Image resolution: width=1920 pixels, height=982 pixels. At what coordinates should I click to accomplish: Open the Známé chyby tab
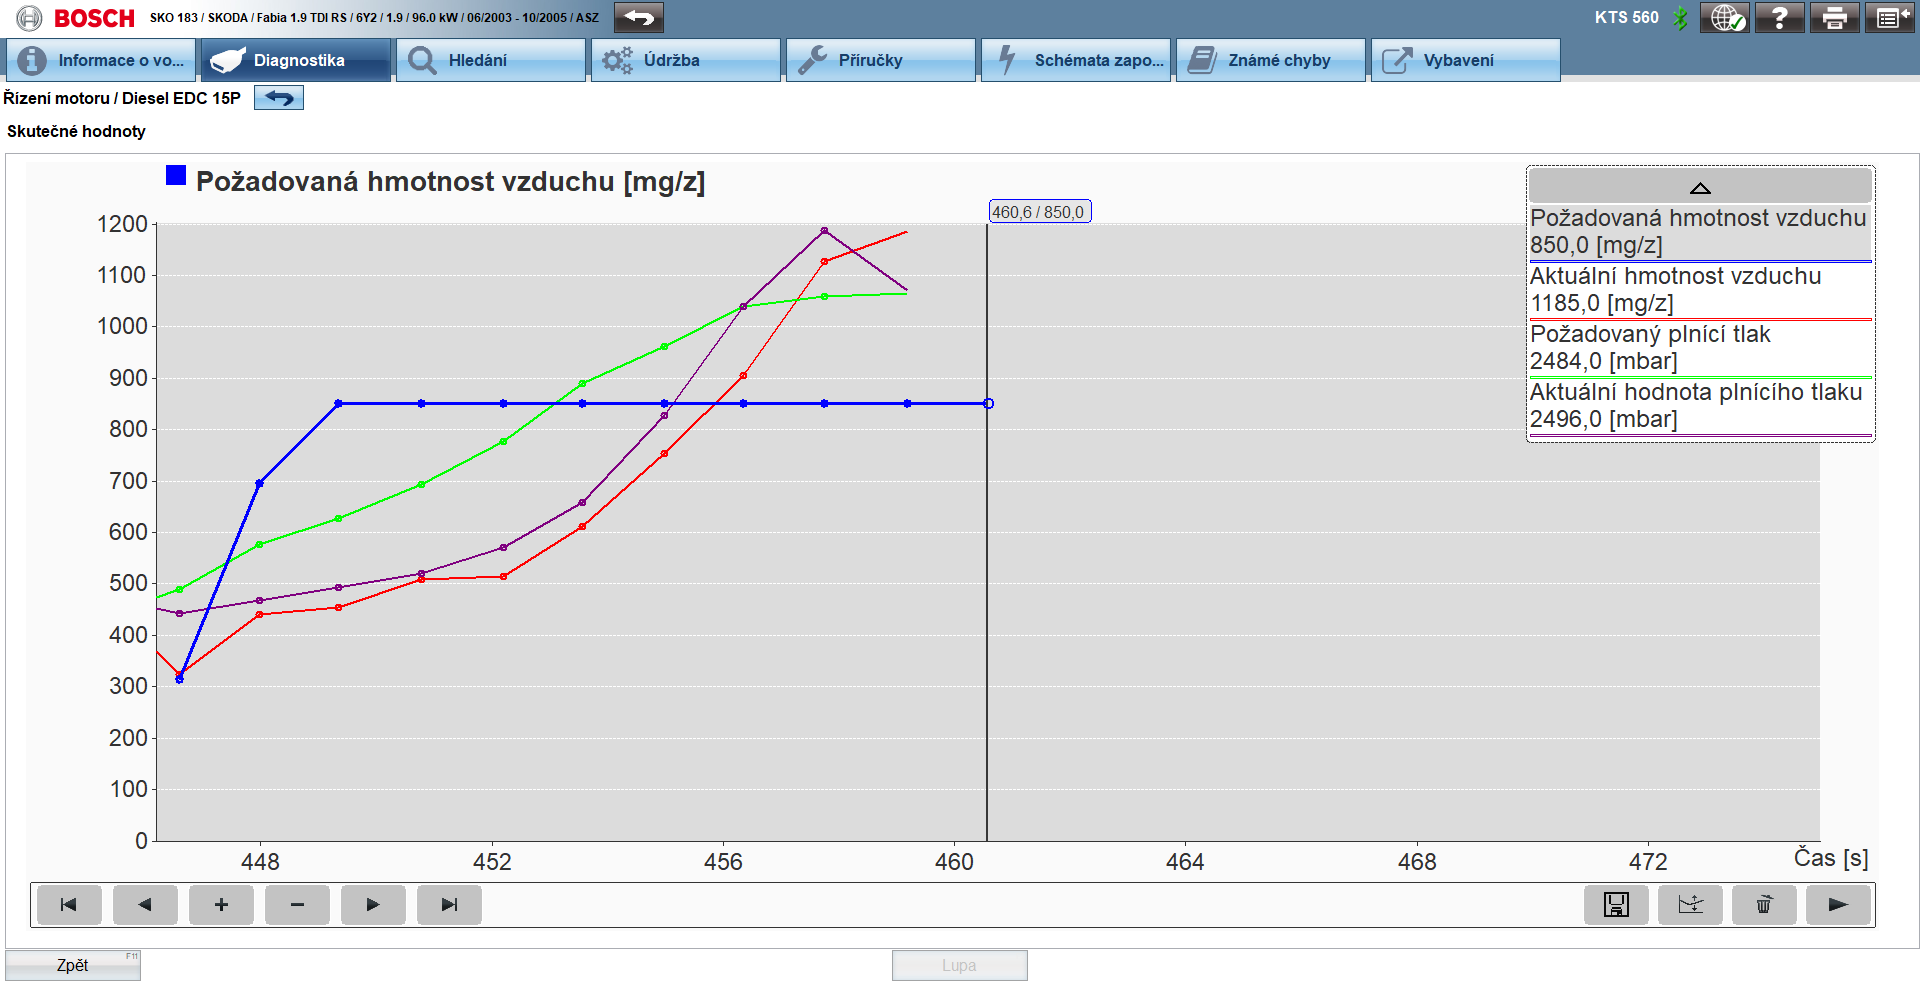click(1270, 60)
